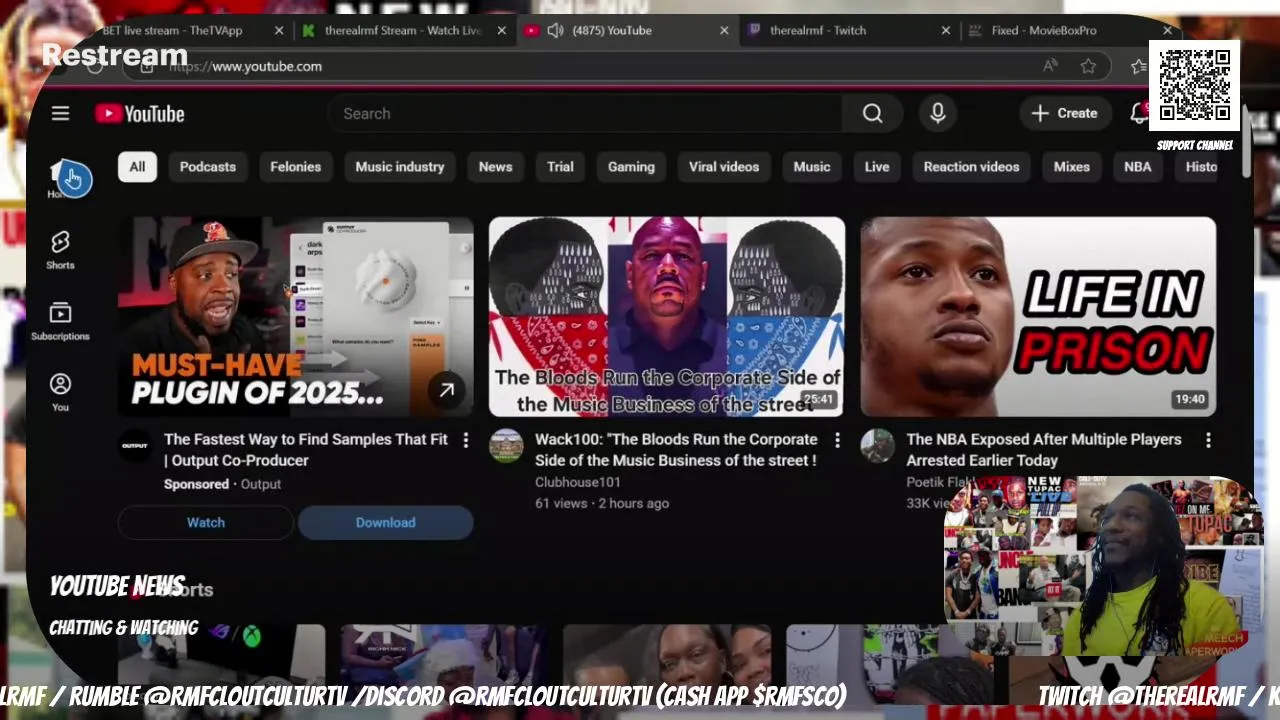
Task: Open the Wack100 Bloods Run the Corporate title
Action: tap(676, 450)
